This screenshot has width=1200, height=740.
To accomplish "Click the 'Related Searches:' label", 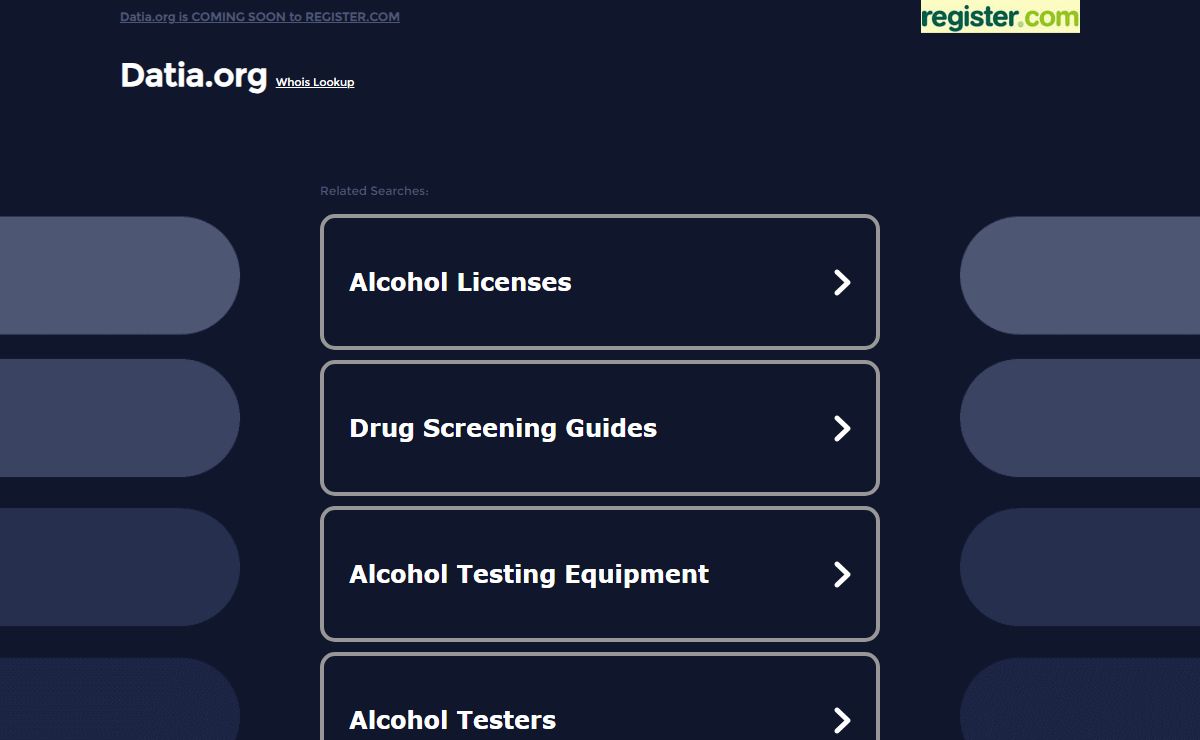I will click(x=374, y=191).
